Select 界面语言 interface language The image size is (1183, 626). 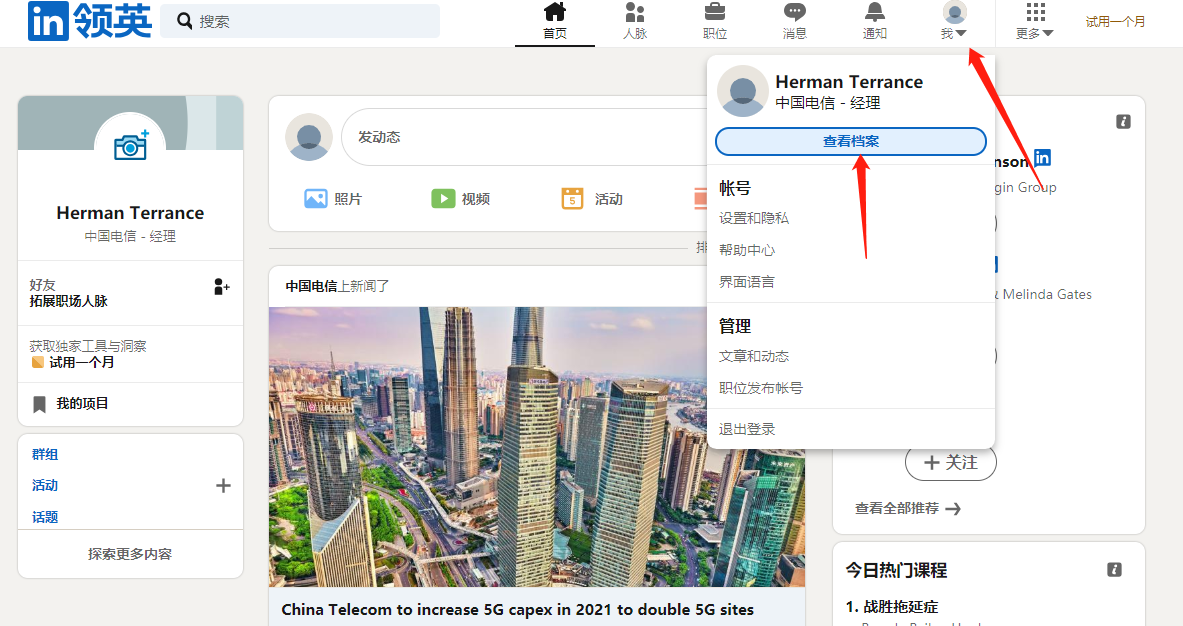point(747,282)
